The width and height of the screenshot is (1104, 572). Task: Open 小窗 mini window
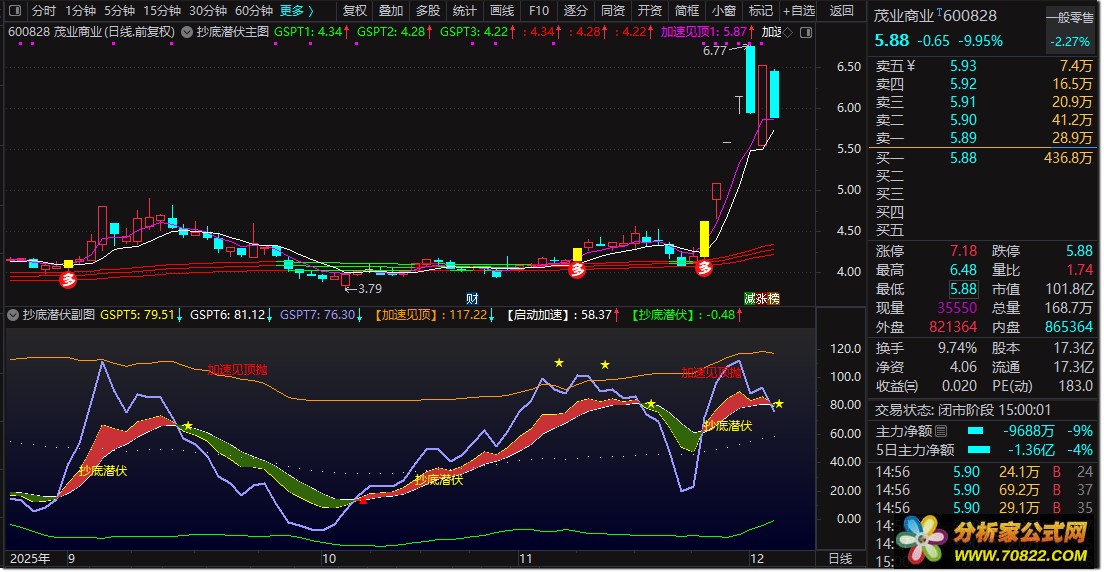tap(723, 11)
